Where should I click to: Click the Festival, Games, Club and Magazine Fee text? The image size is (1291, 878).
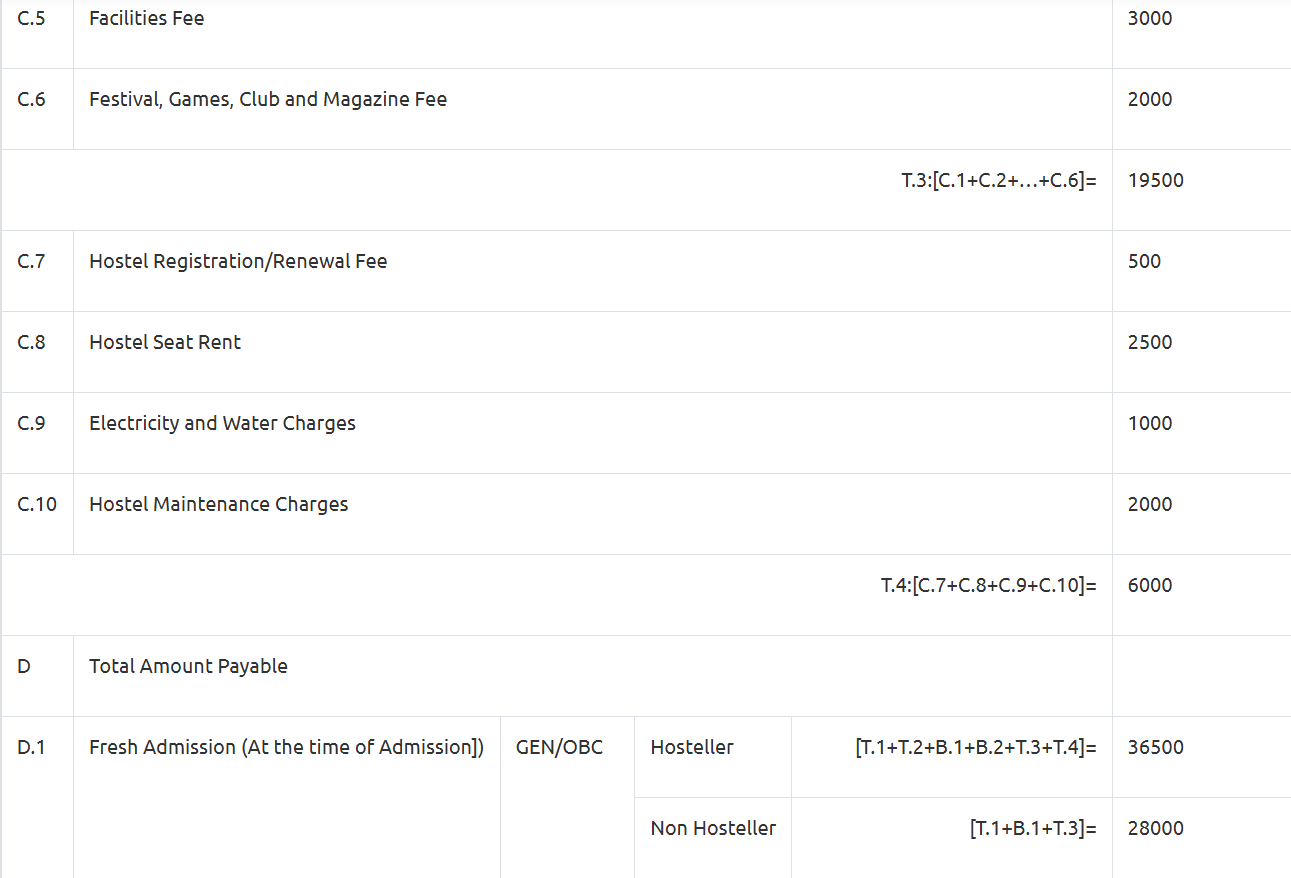(x=267, y=99)
